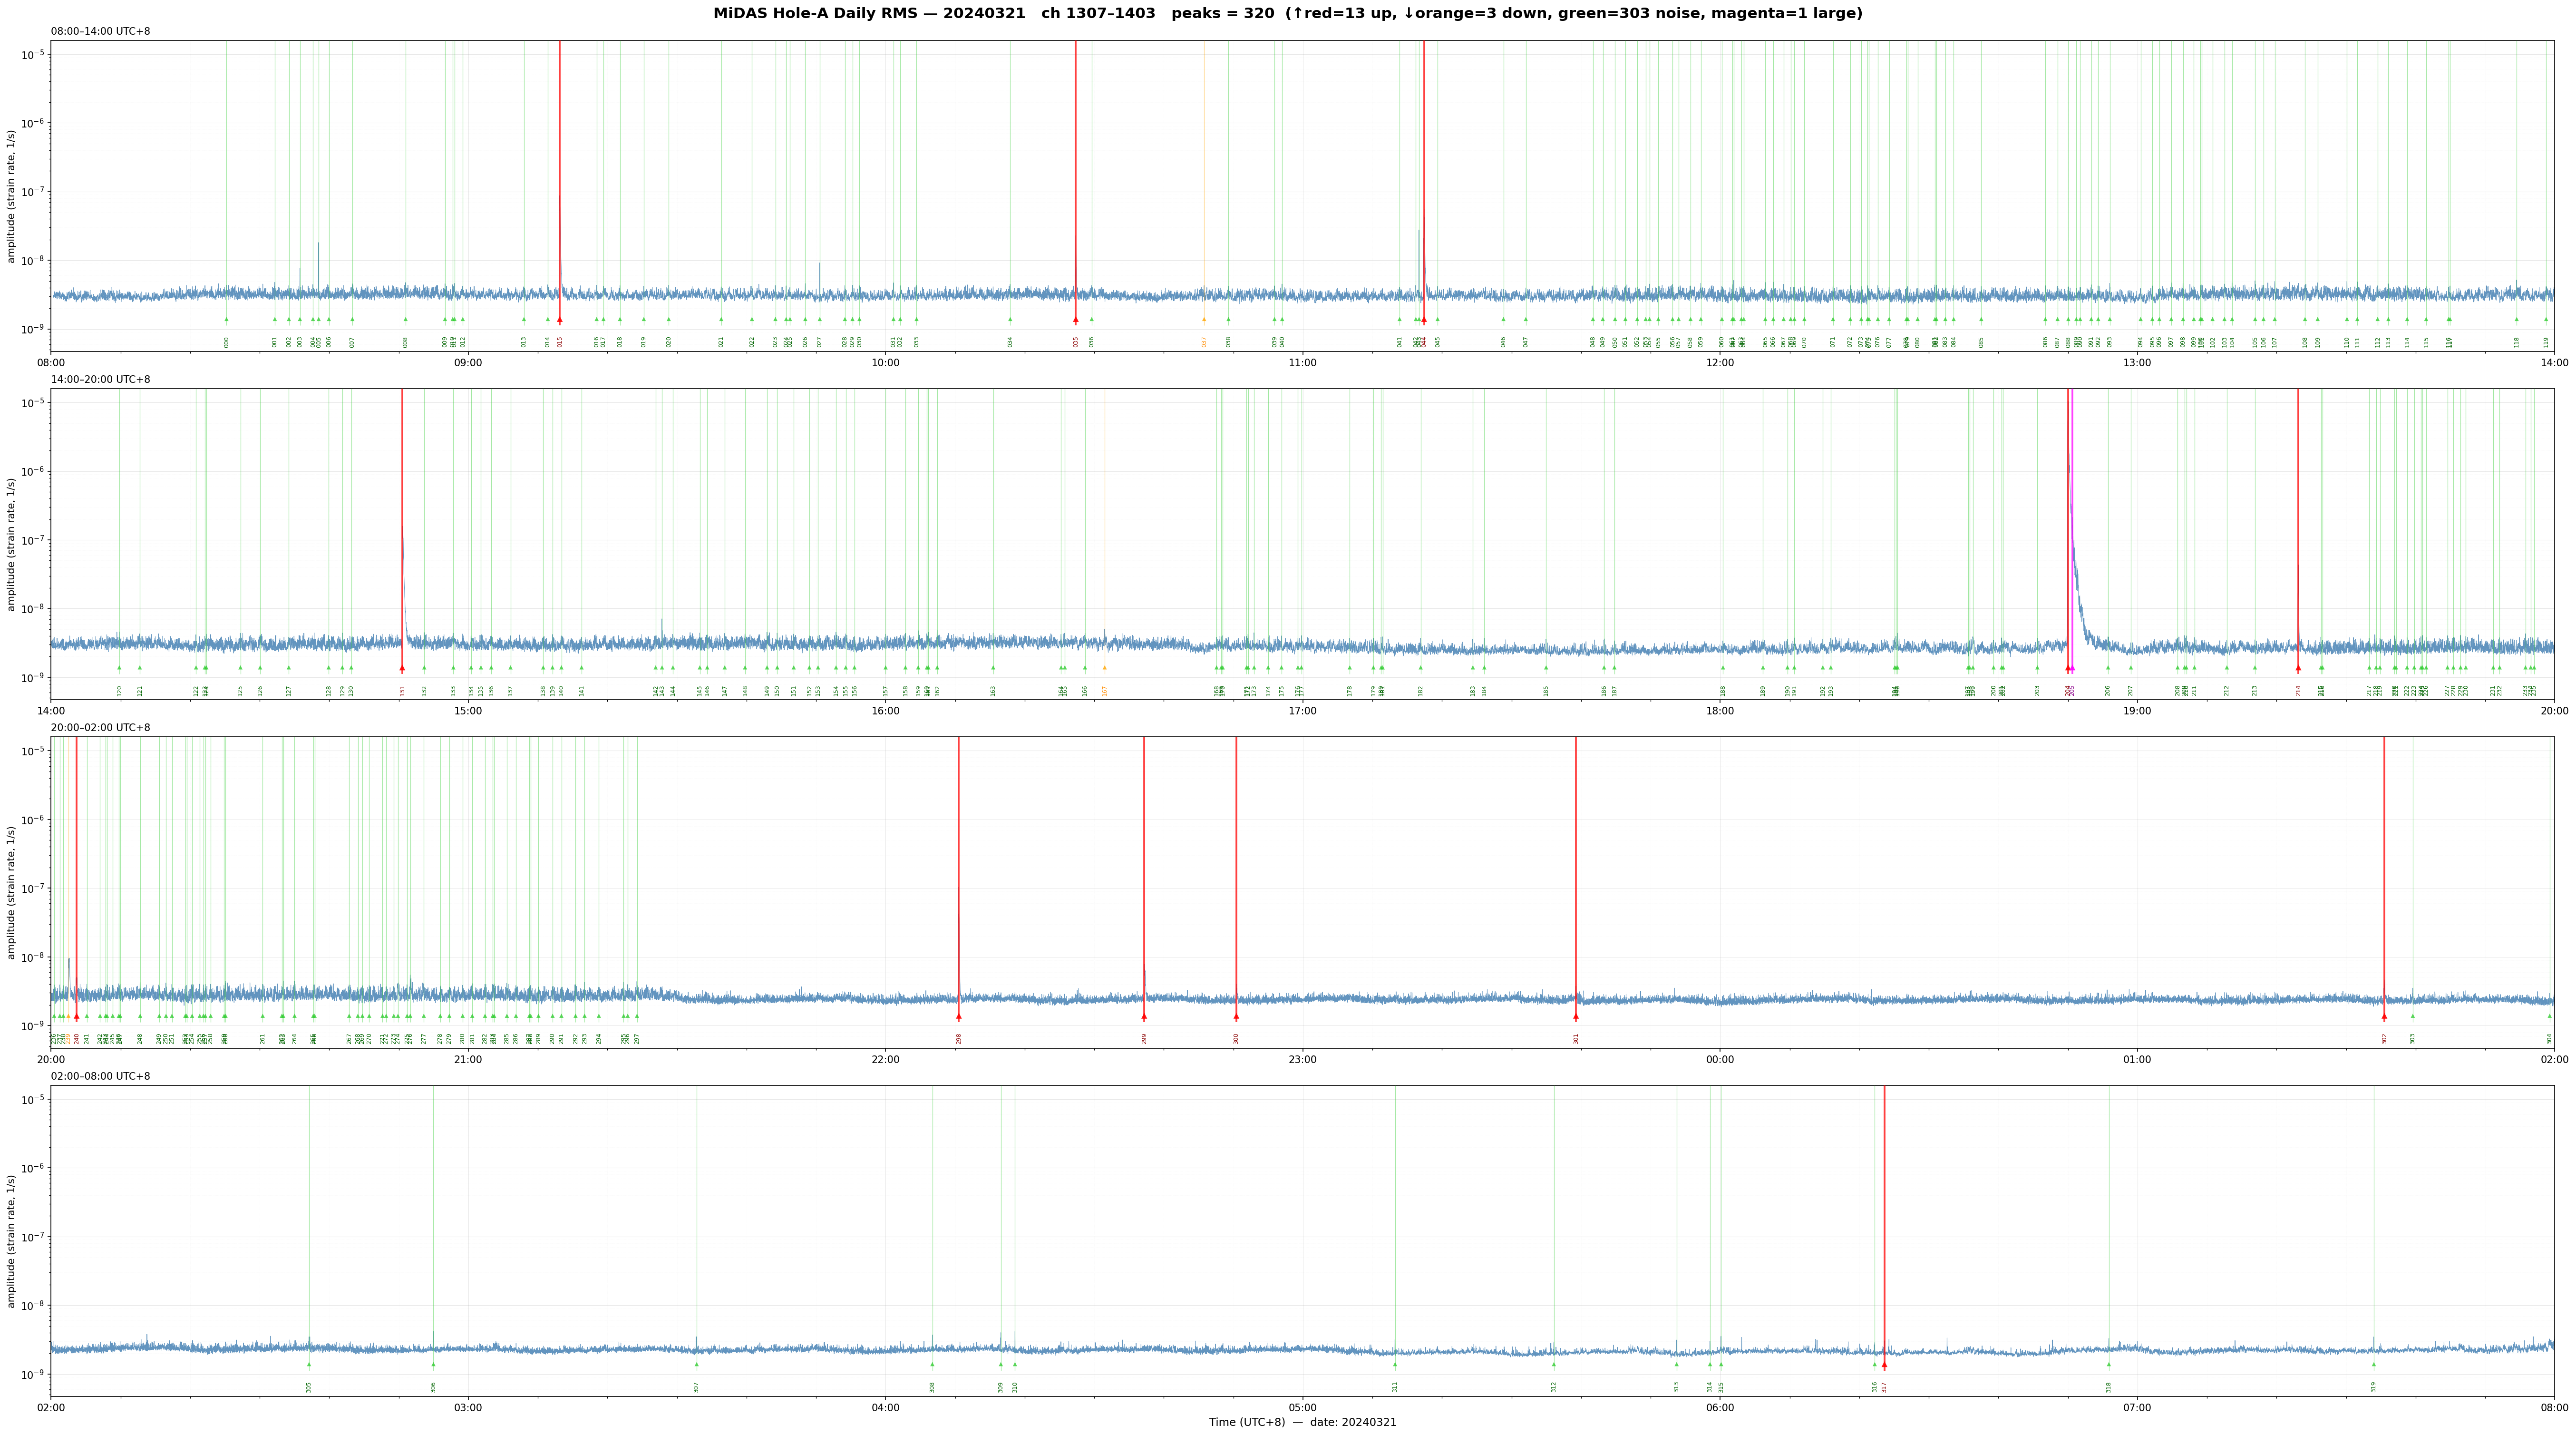The height and width of the screenshot is (1435, 2576).
Task: Select the 17:00 time tick label
Action: pos(1302,711)
